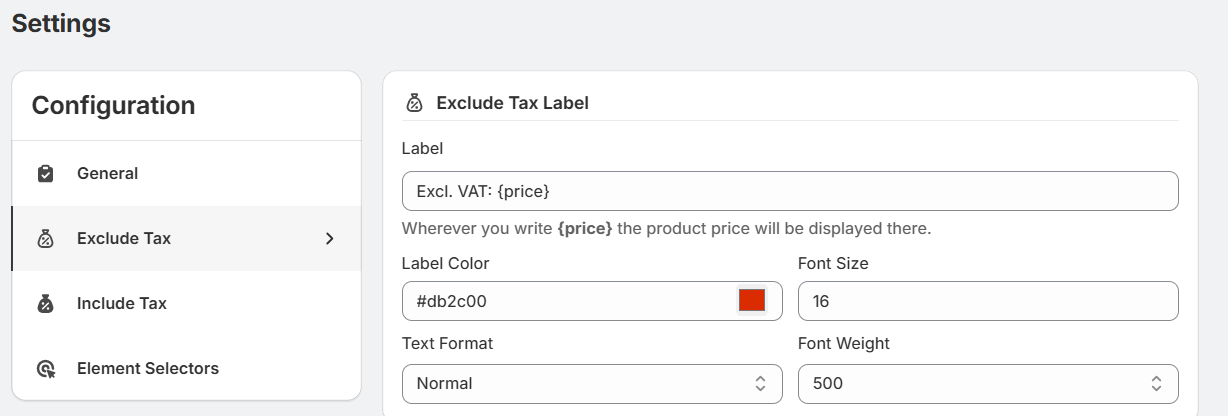The width and height of the screenshot is (1228, 416).
Task: Click the Exclude Tax Label section title
Action: click(512, 103)
